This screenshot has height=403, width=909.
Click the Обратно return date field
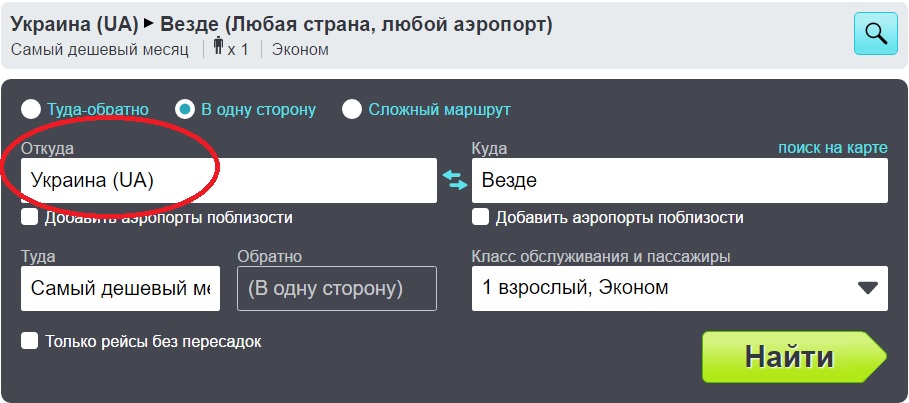coord(337,288)
